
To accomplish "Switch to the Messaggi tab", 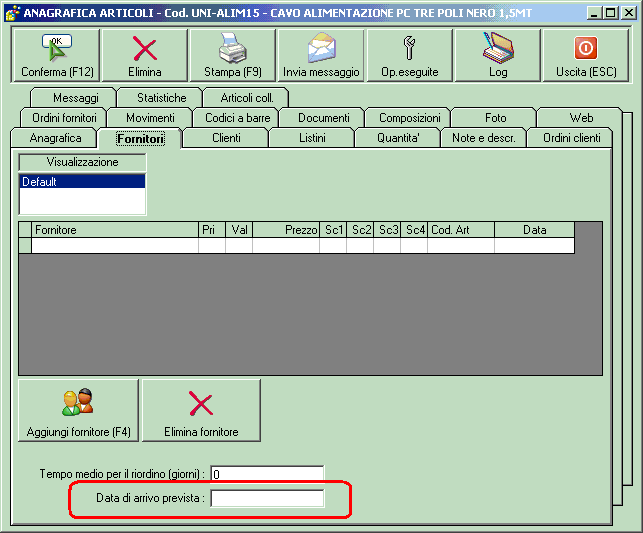I will 76,98.
